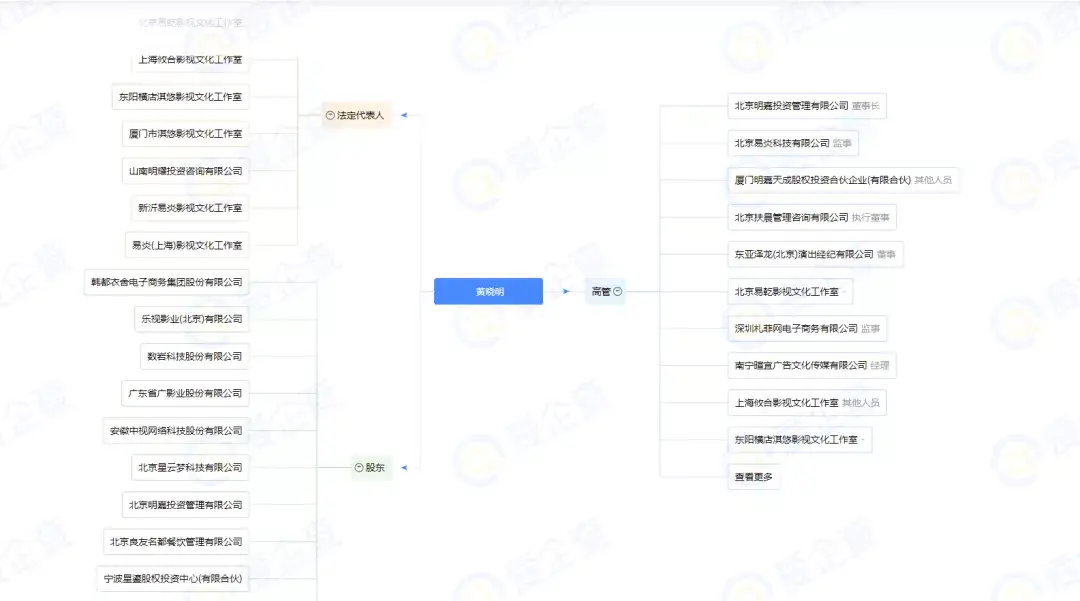Open the 北京易炎科技有限公司 node
Screen dimensions: 1080x601
[782, 143]
